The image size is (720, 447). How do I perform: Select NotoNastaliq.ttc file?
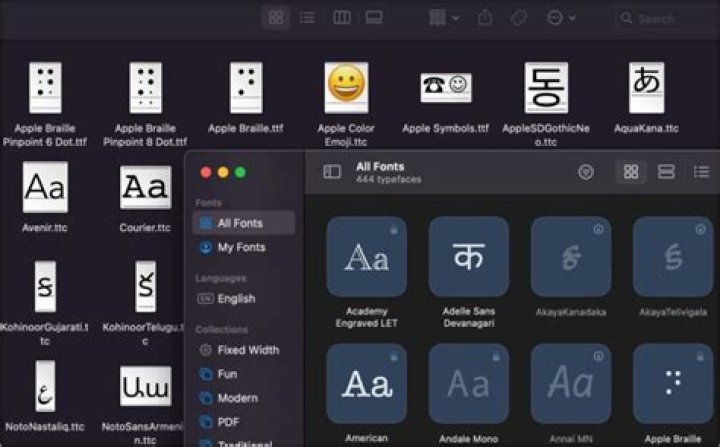[x=45, y=386]
